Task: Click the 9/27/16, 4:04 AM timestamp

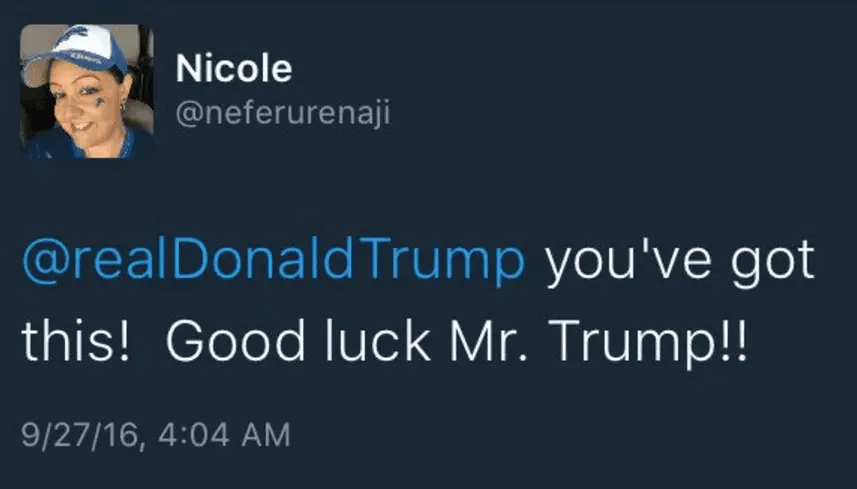Action: 155,434
